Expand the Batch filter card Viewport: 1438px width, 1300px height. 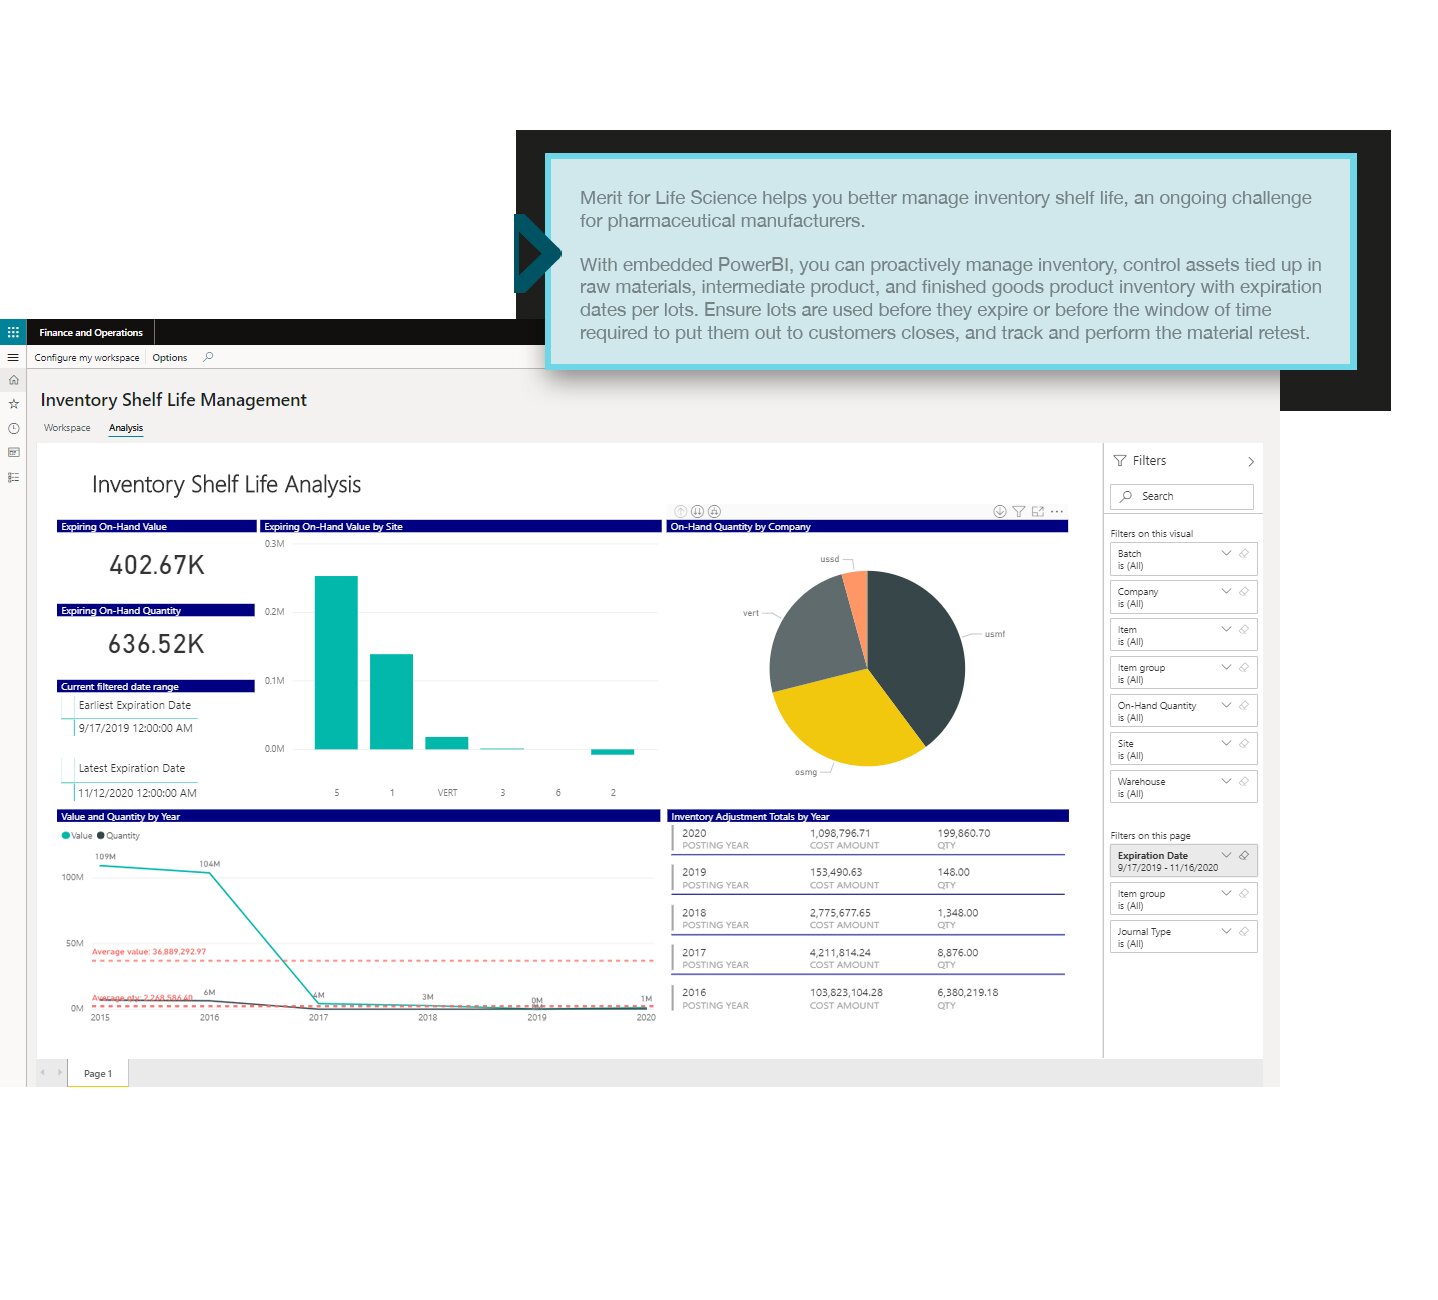pyautogui.click(x=1226, y=553)
